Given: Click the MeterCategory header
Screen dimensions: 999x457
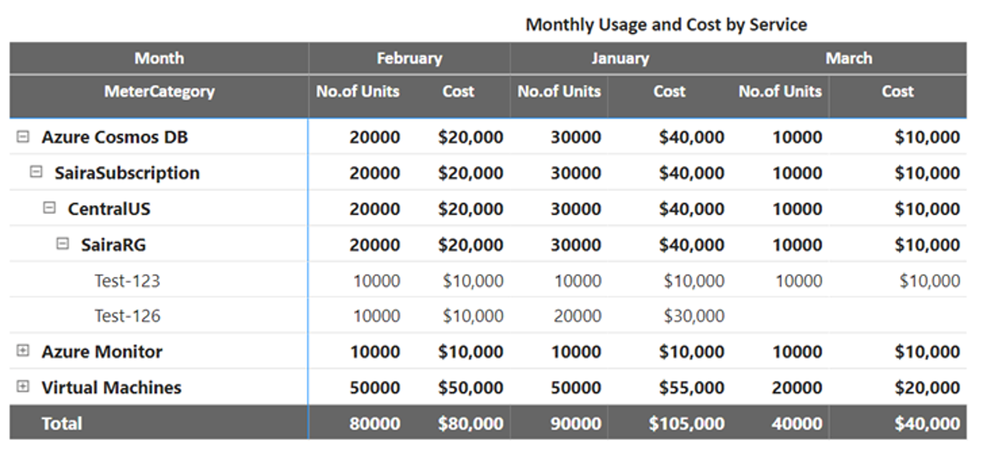Looking at the screenshot, I should tap(159, 91).
